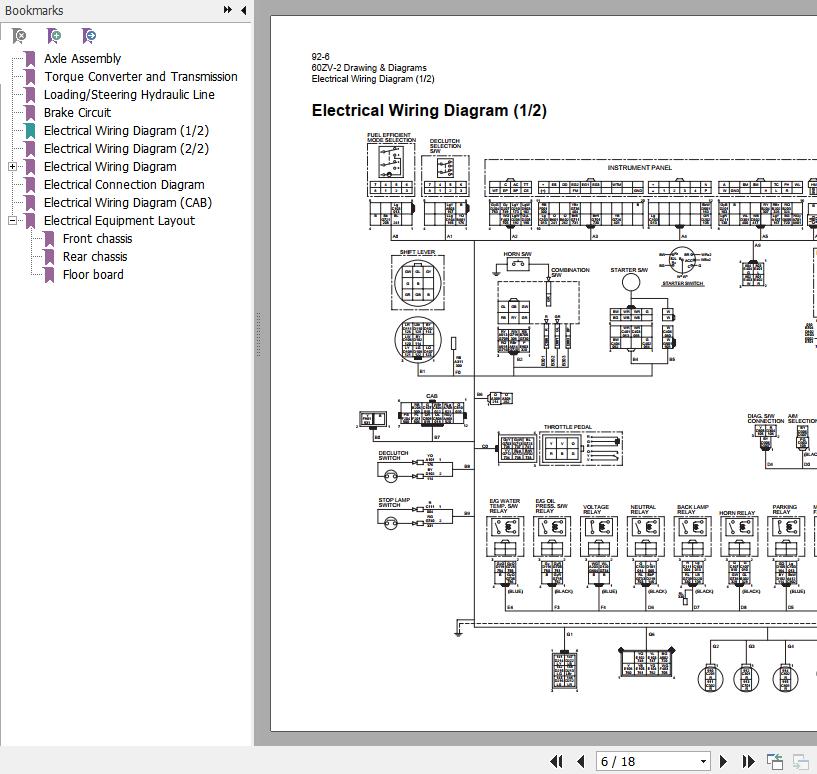
Task: Select the Brake Circuit bookmark
Action: (77, 113)
